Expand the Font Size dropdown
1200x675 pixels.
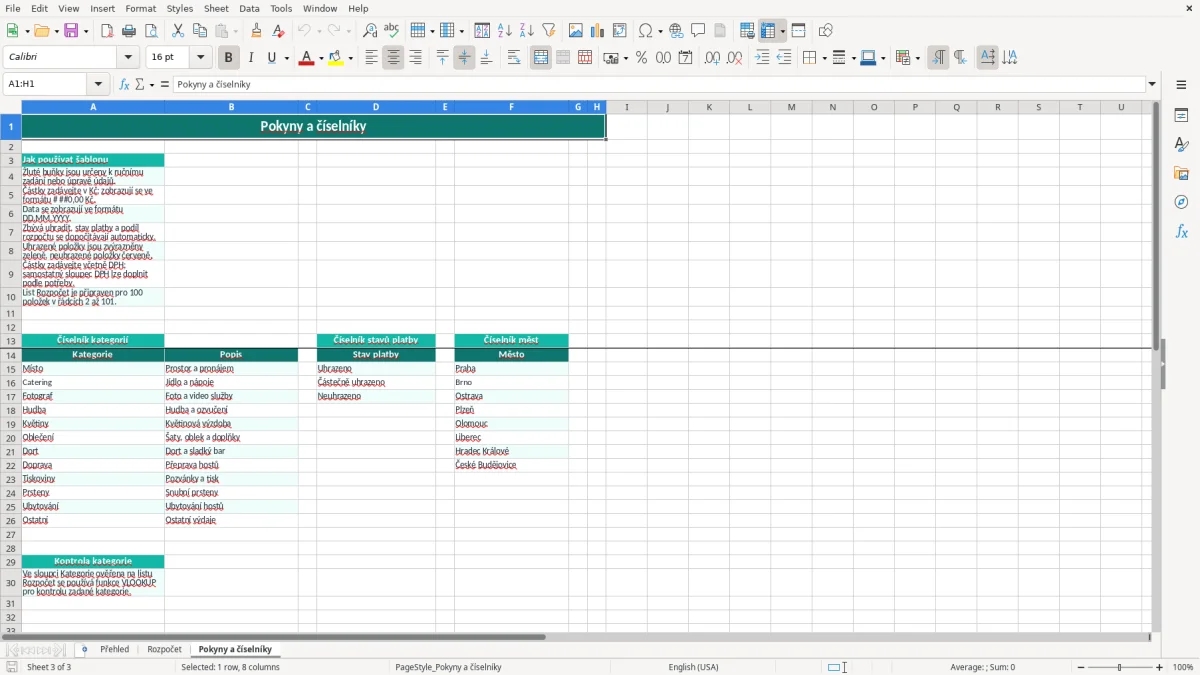point(201,58)
